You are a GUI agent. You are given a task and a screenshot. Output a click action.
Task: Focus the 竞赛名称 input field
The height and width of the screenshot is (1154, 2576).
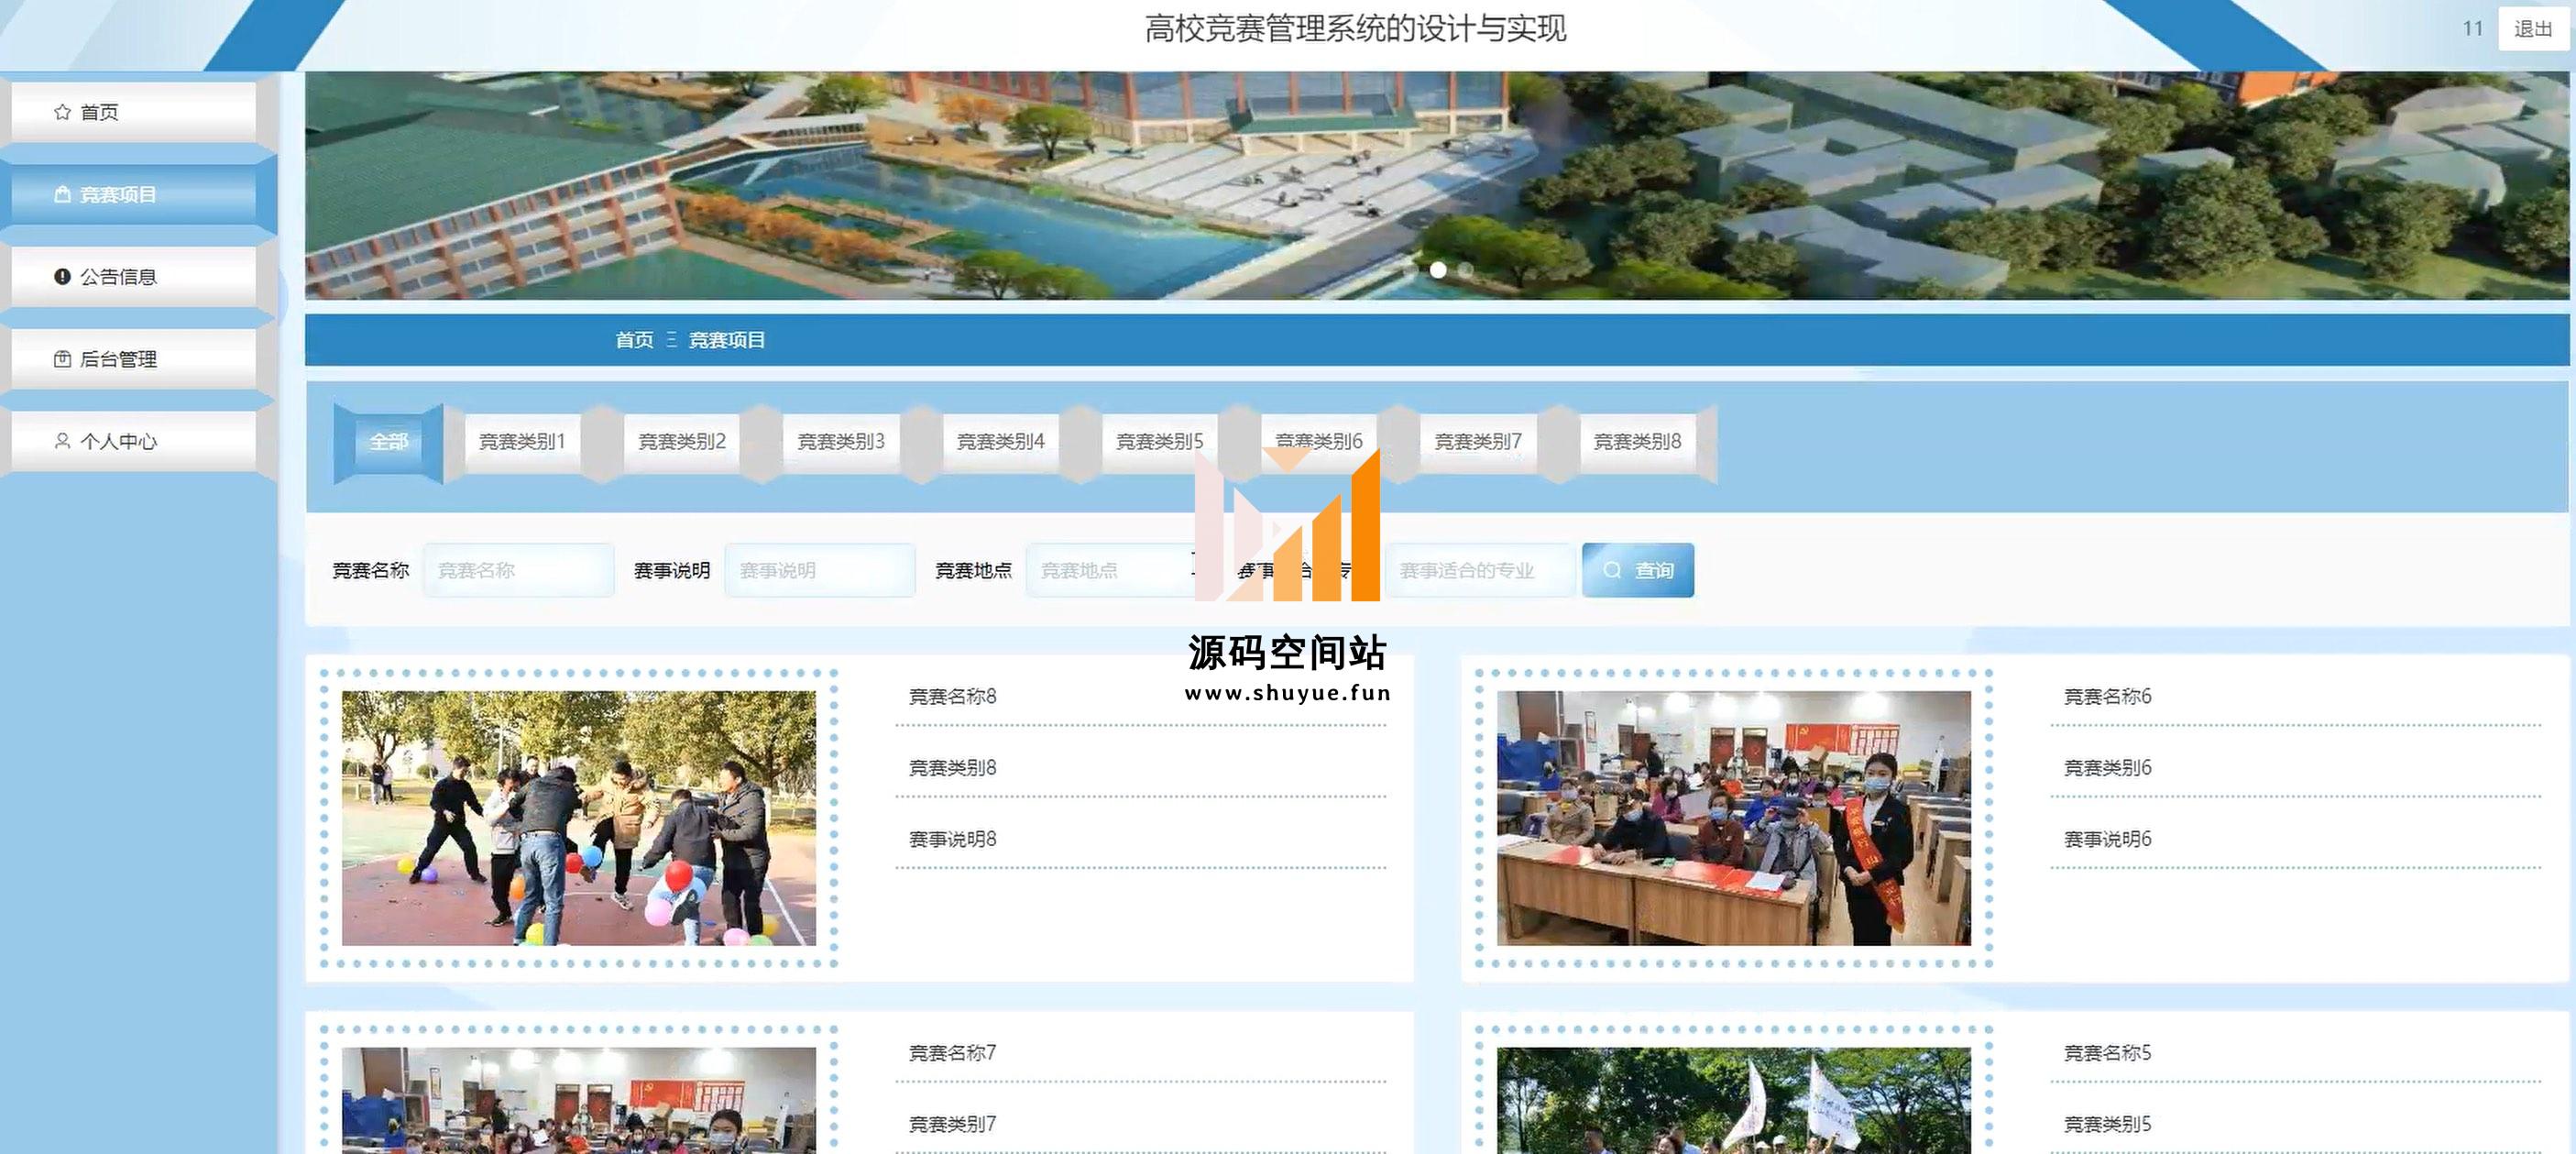point(519,570)
